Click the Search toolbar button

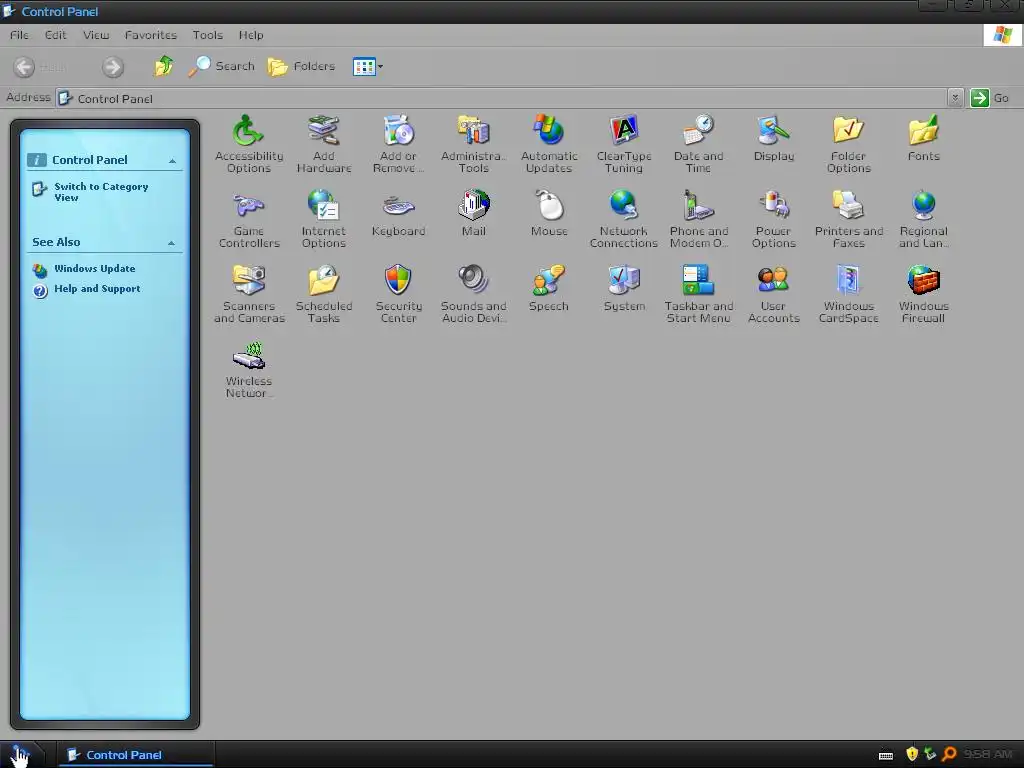pyautogui.click(x=221, y=66)
